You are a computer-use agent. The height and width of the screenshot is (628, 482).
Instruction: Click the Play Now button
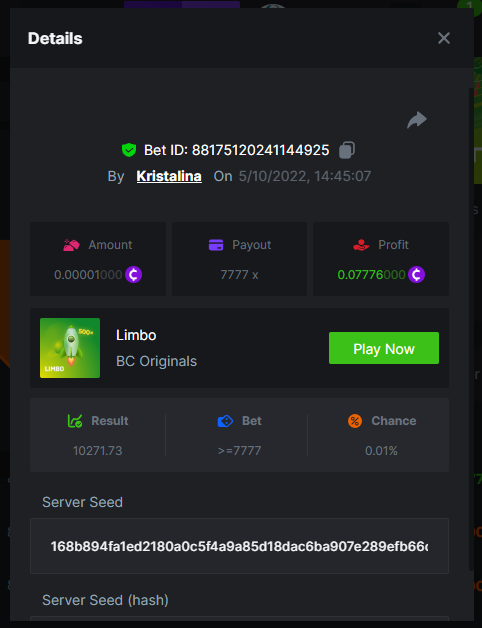coord(384,348)
